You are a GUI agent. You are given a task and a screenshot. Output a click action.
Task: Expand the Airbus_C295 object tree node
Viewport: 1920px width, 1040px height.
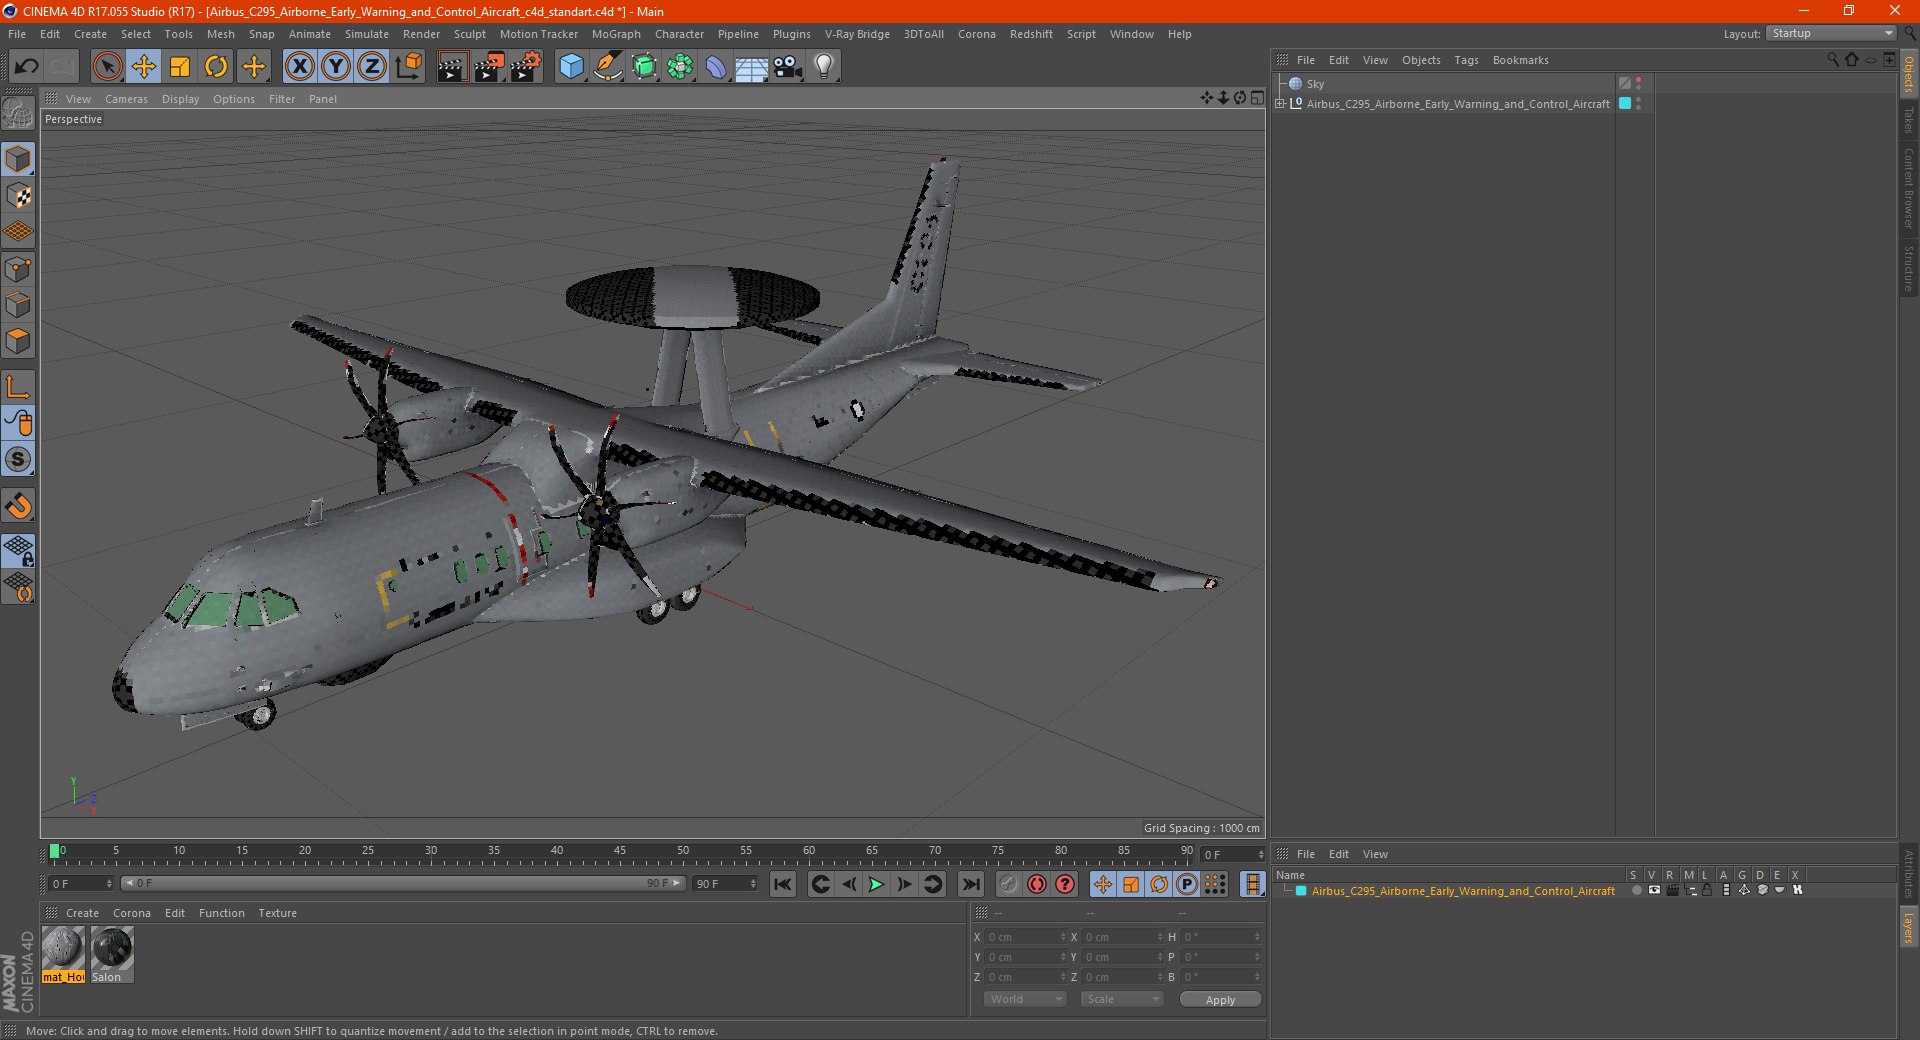click(1280, 103)
